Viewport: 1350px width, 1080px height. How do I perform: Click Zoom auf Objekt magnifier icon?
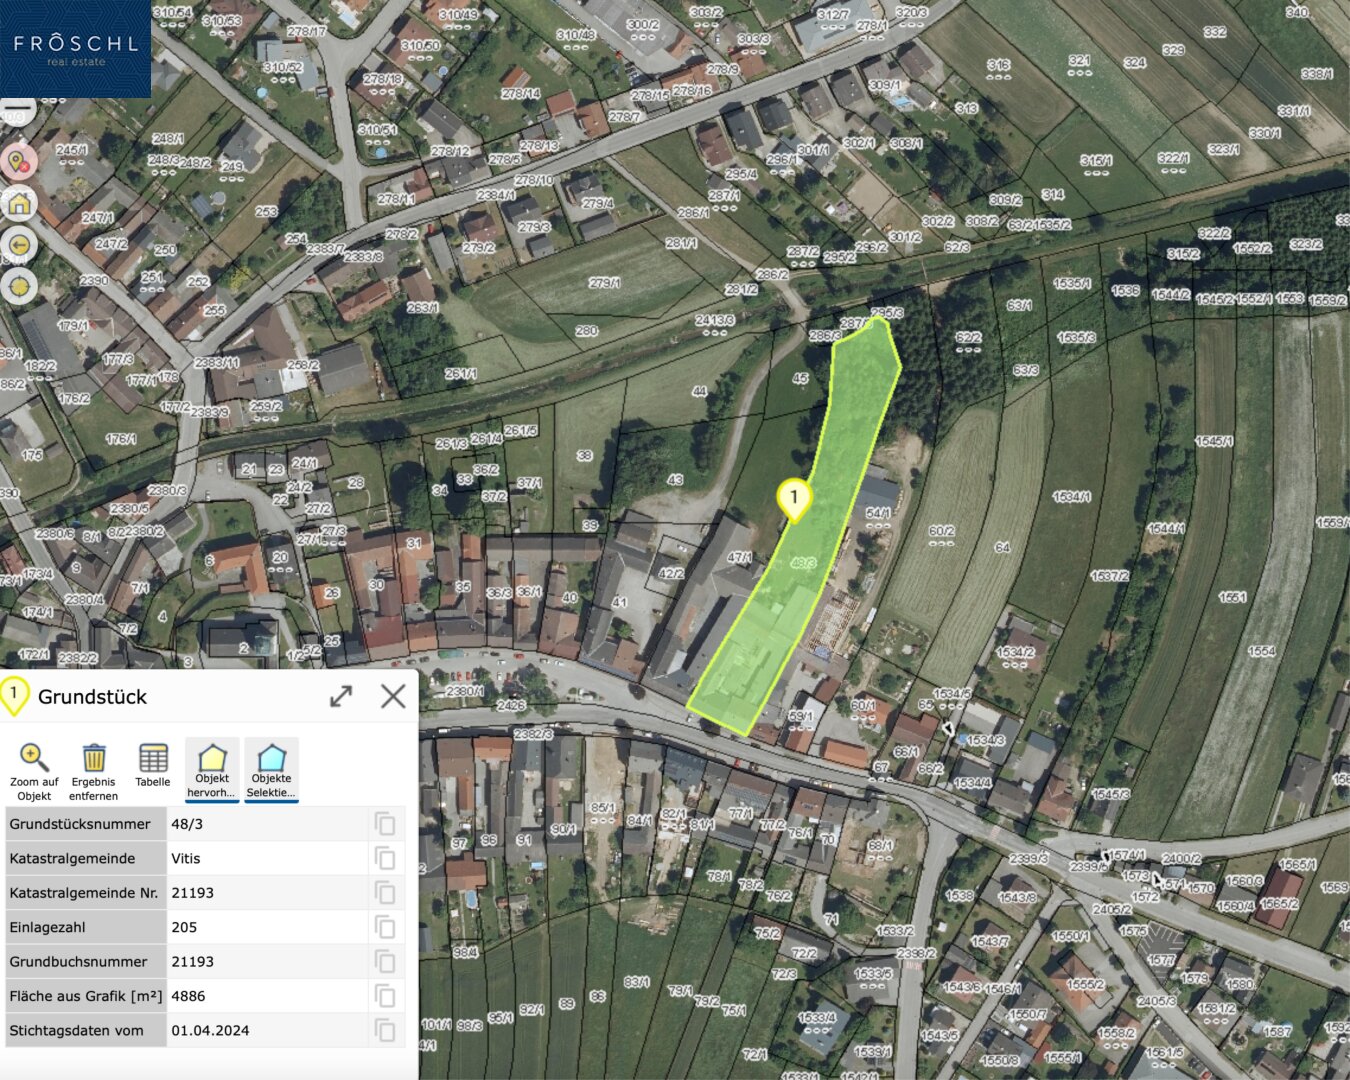point(34,758)
